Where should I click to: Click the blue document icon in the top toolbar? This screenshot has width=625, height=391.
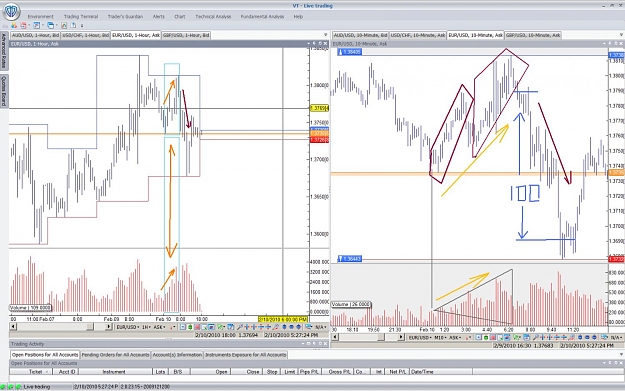tap(37, 26)
